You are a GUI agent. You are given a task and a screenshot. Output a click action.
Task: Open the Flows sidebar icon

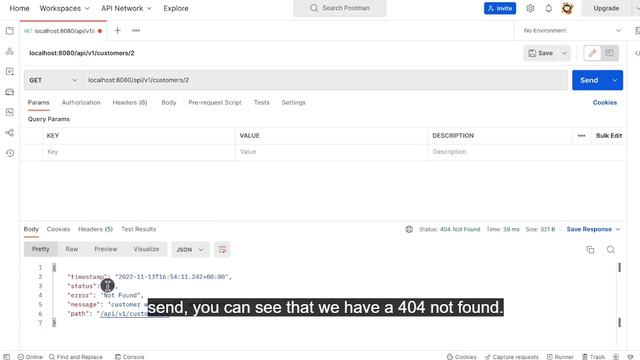(10, 133)
